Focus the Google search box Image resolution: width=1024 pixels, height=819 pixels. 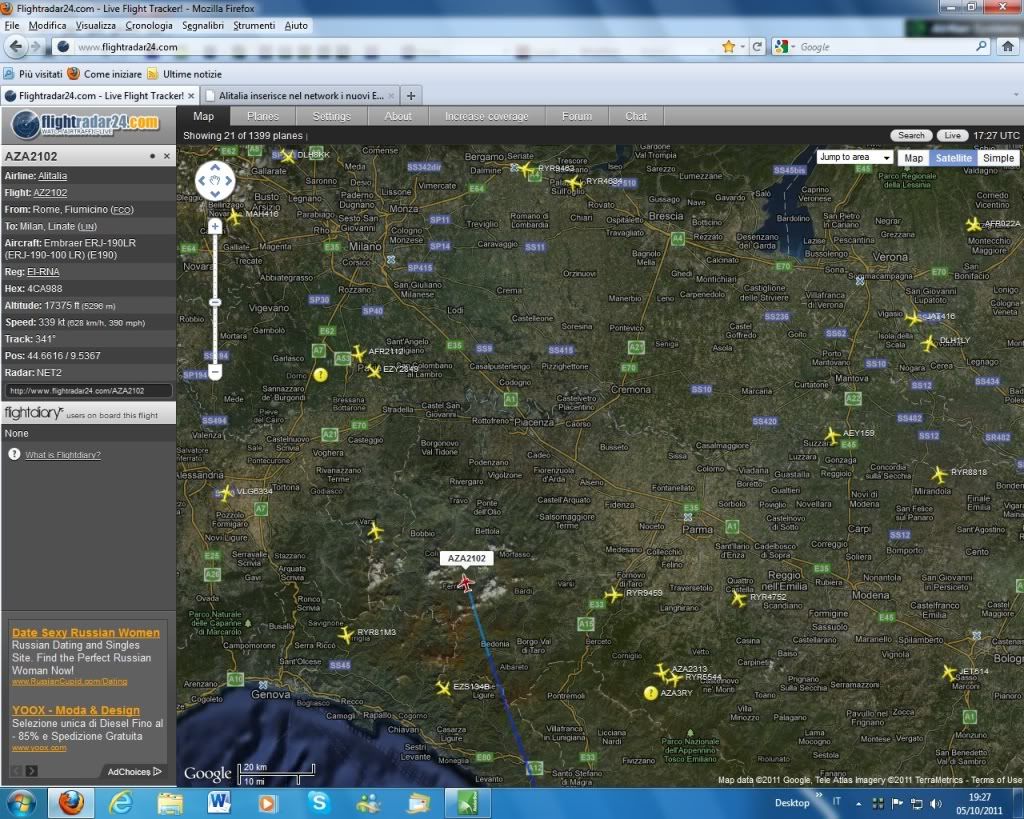click(885, 47)
